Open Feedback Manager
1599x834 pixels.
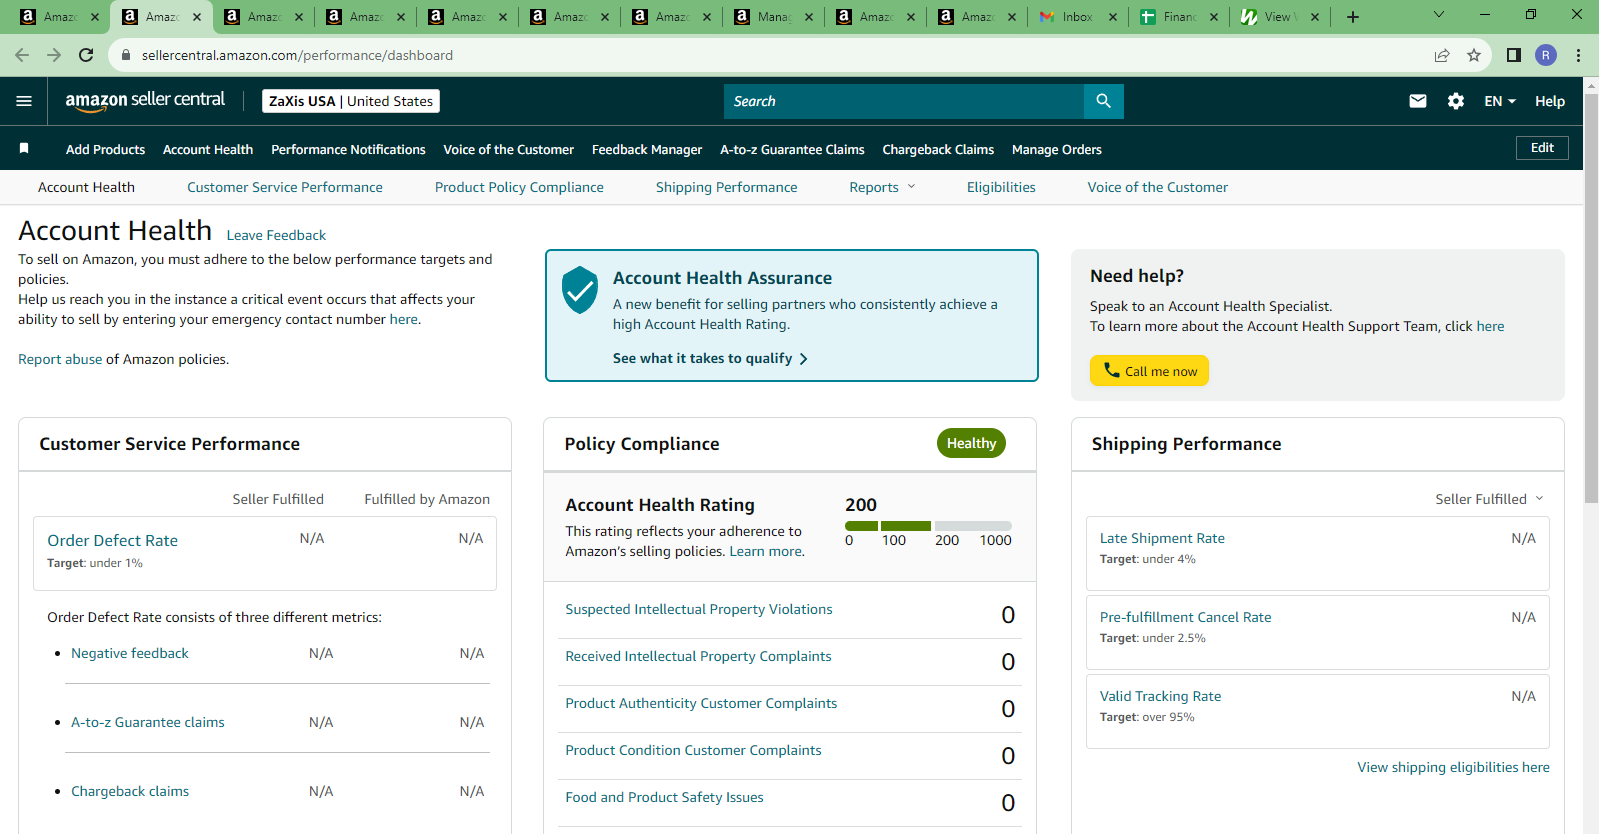click(647, 149)
